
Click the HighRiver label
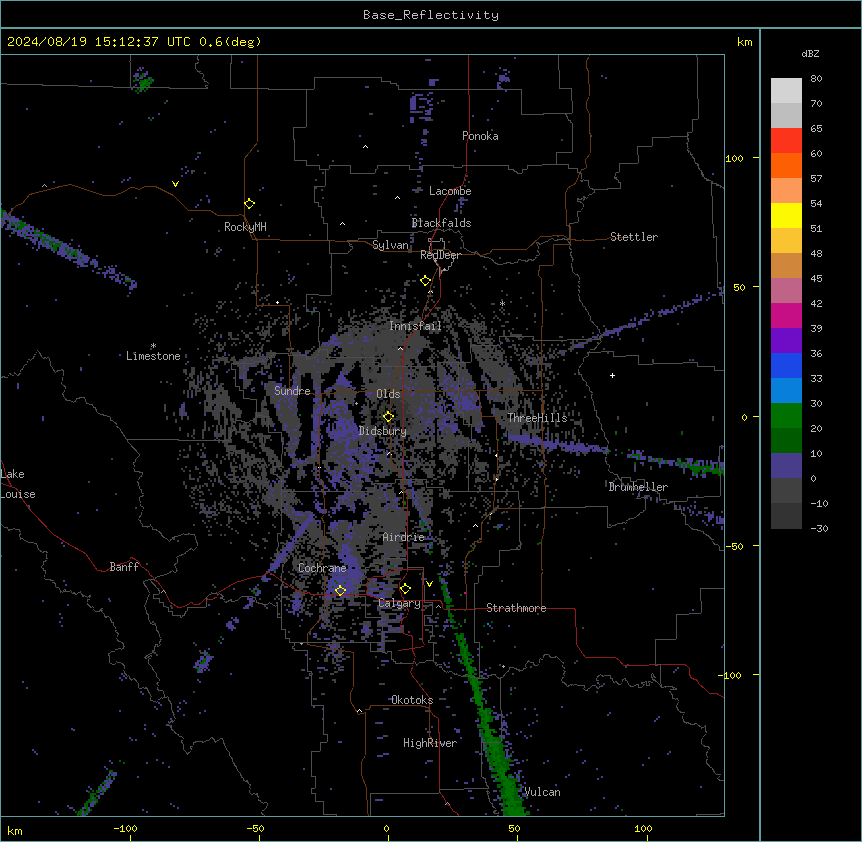[x=430, y=743]
